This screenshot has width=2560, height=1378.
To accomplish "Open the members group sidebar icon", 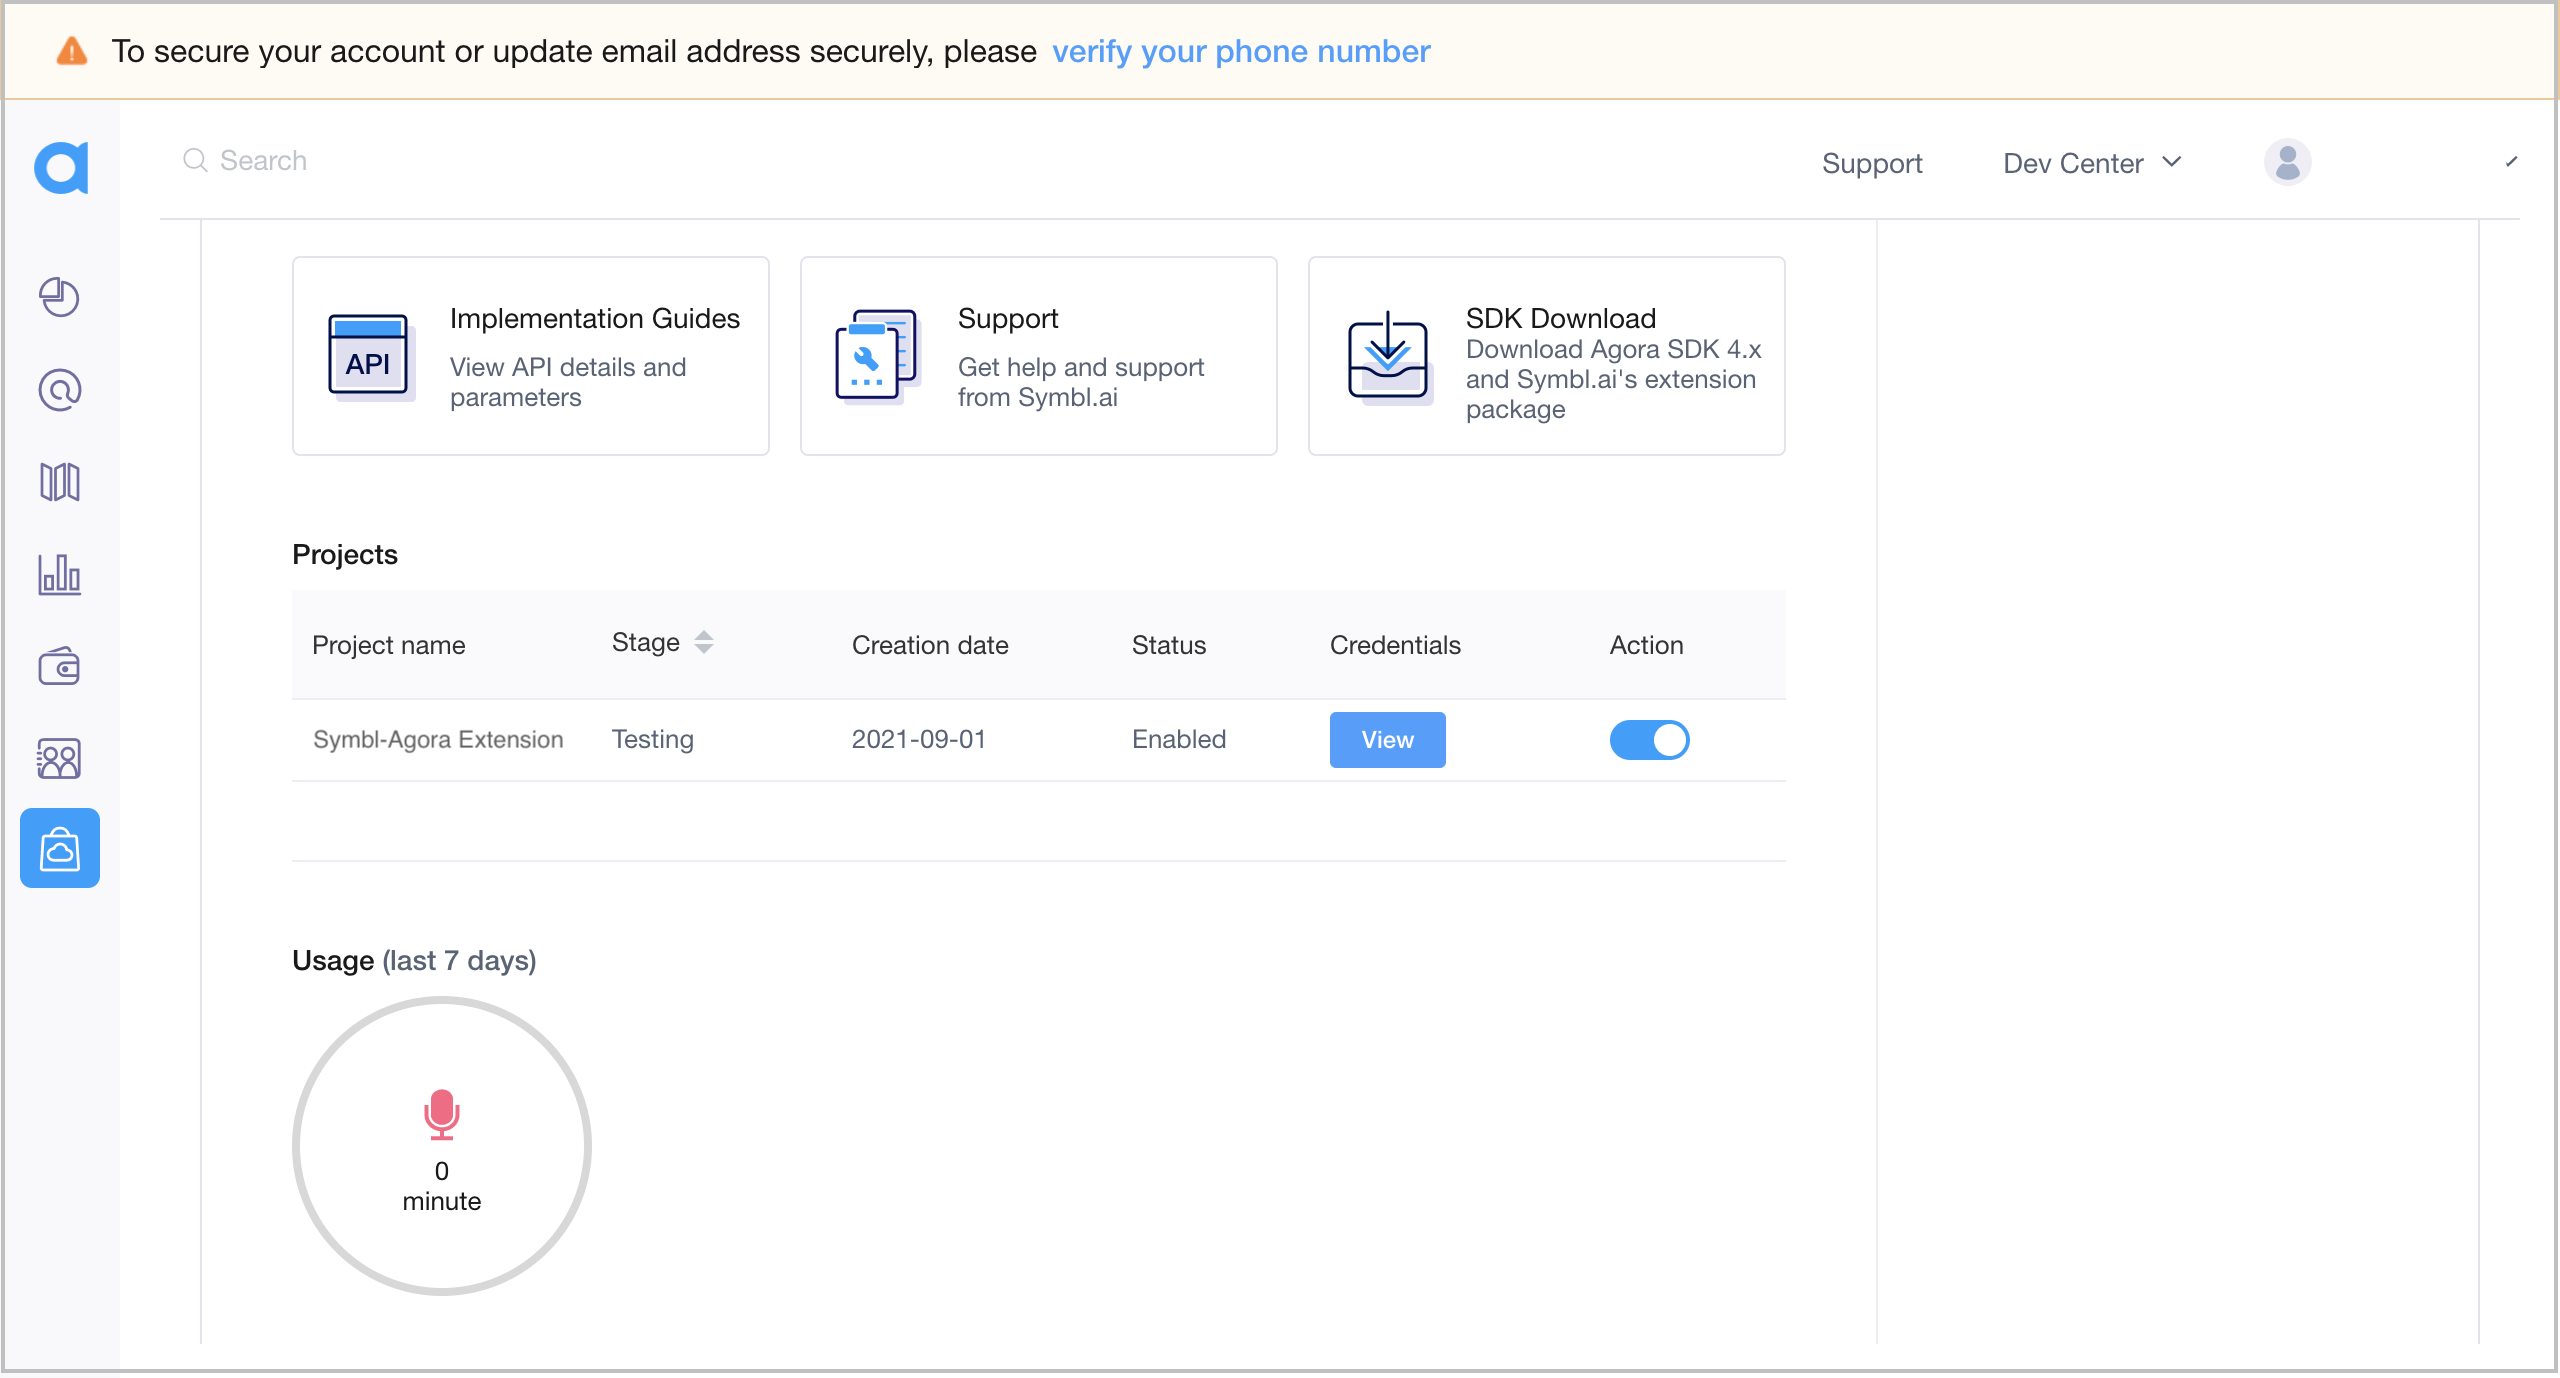I will pos(60,759).
